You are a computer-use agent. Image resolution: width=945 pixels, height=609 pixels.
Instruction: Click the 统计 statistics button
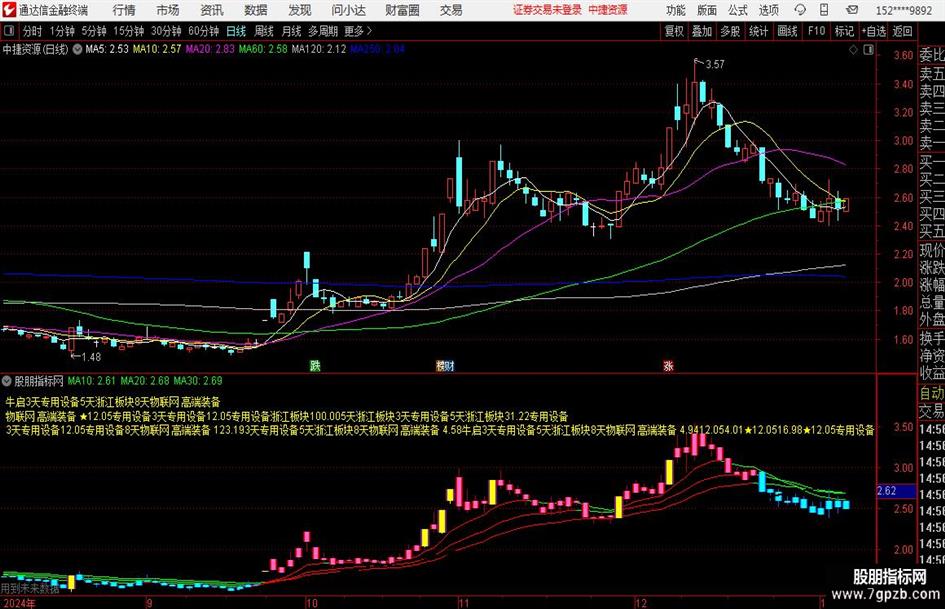coord(758,31)
